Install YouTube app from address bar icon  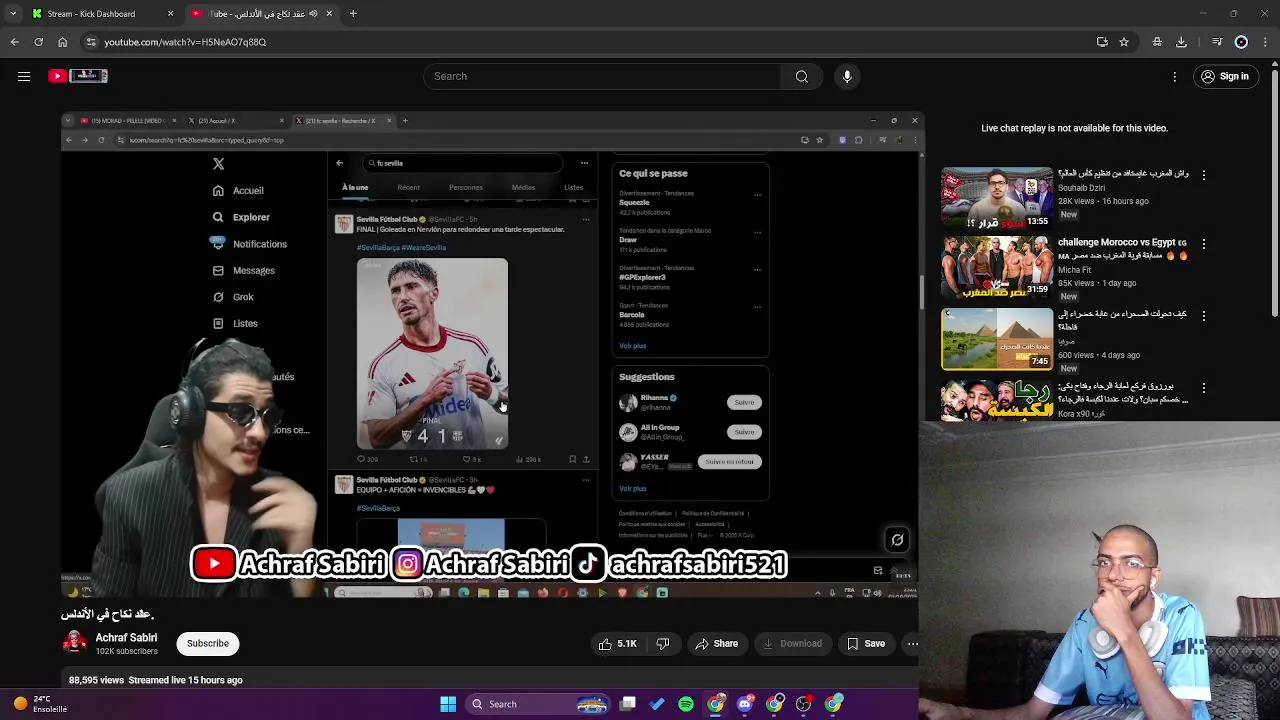(x=1102, y=42)
